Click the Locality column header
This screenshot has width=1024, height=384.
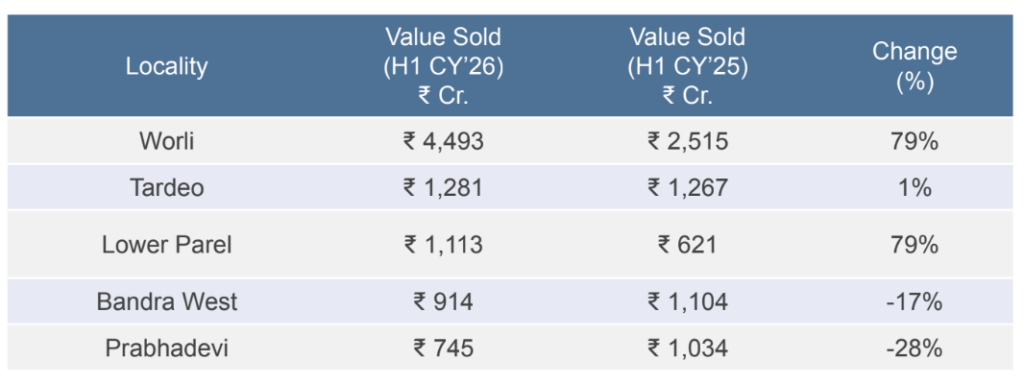click(167, 67)
